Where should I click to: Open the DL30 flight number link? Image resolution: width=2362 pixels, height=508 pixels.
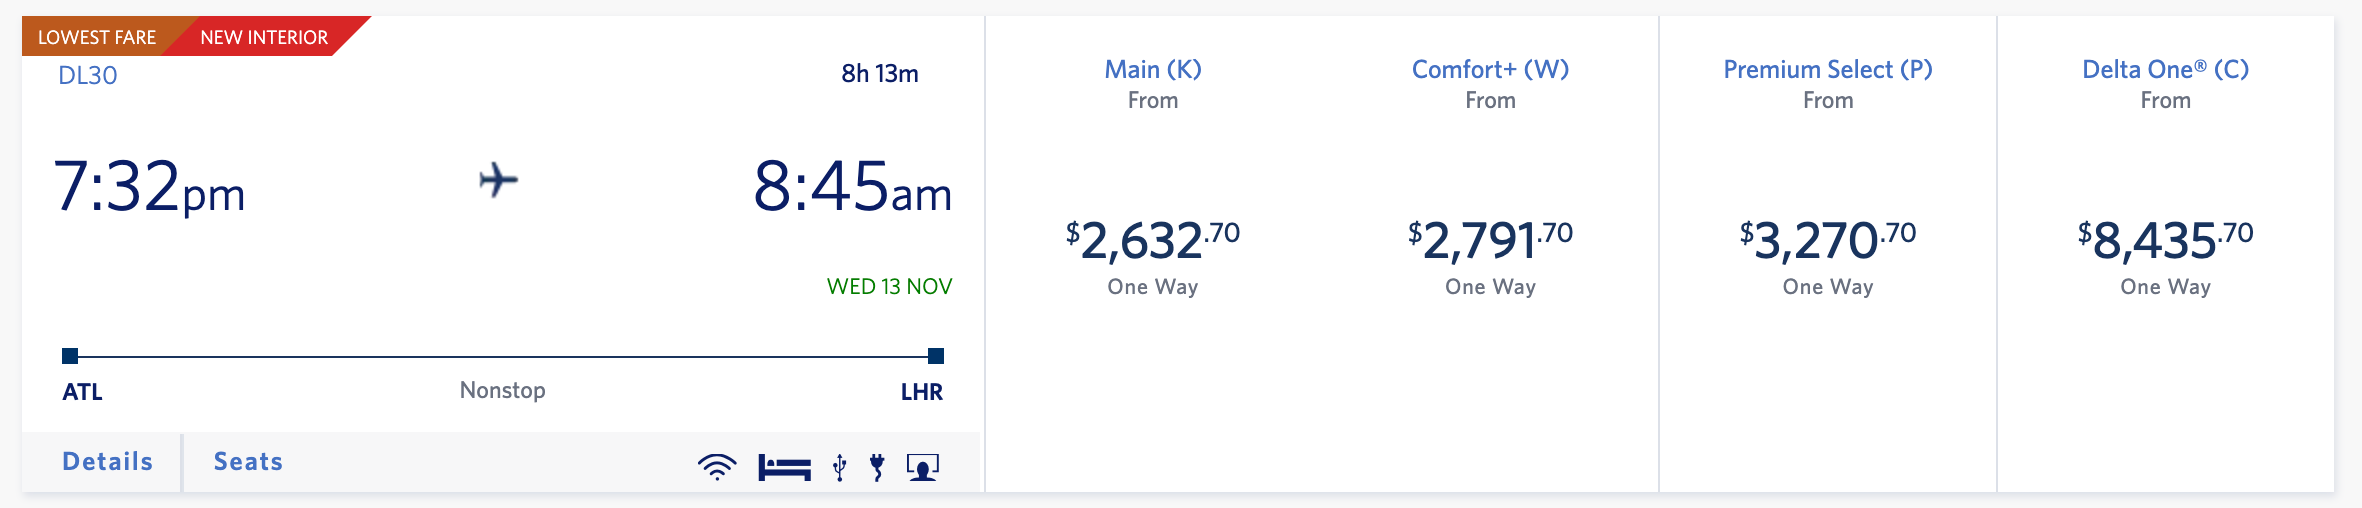coord(88,76)
